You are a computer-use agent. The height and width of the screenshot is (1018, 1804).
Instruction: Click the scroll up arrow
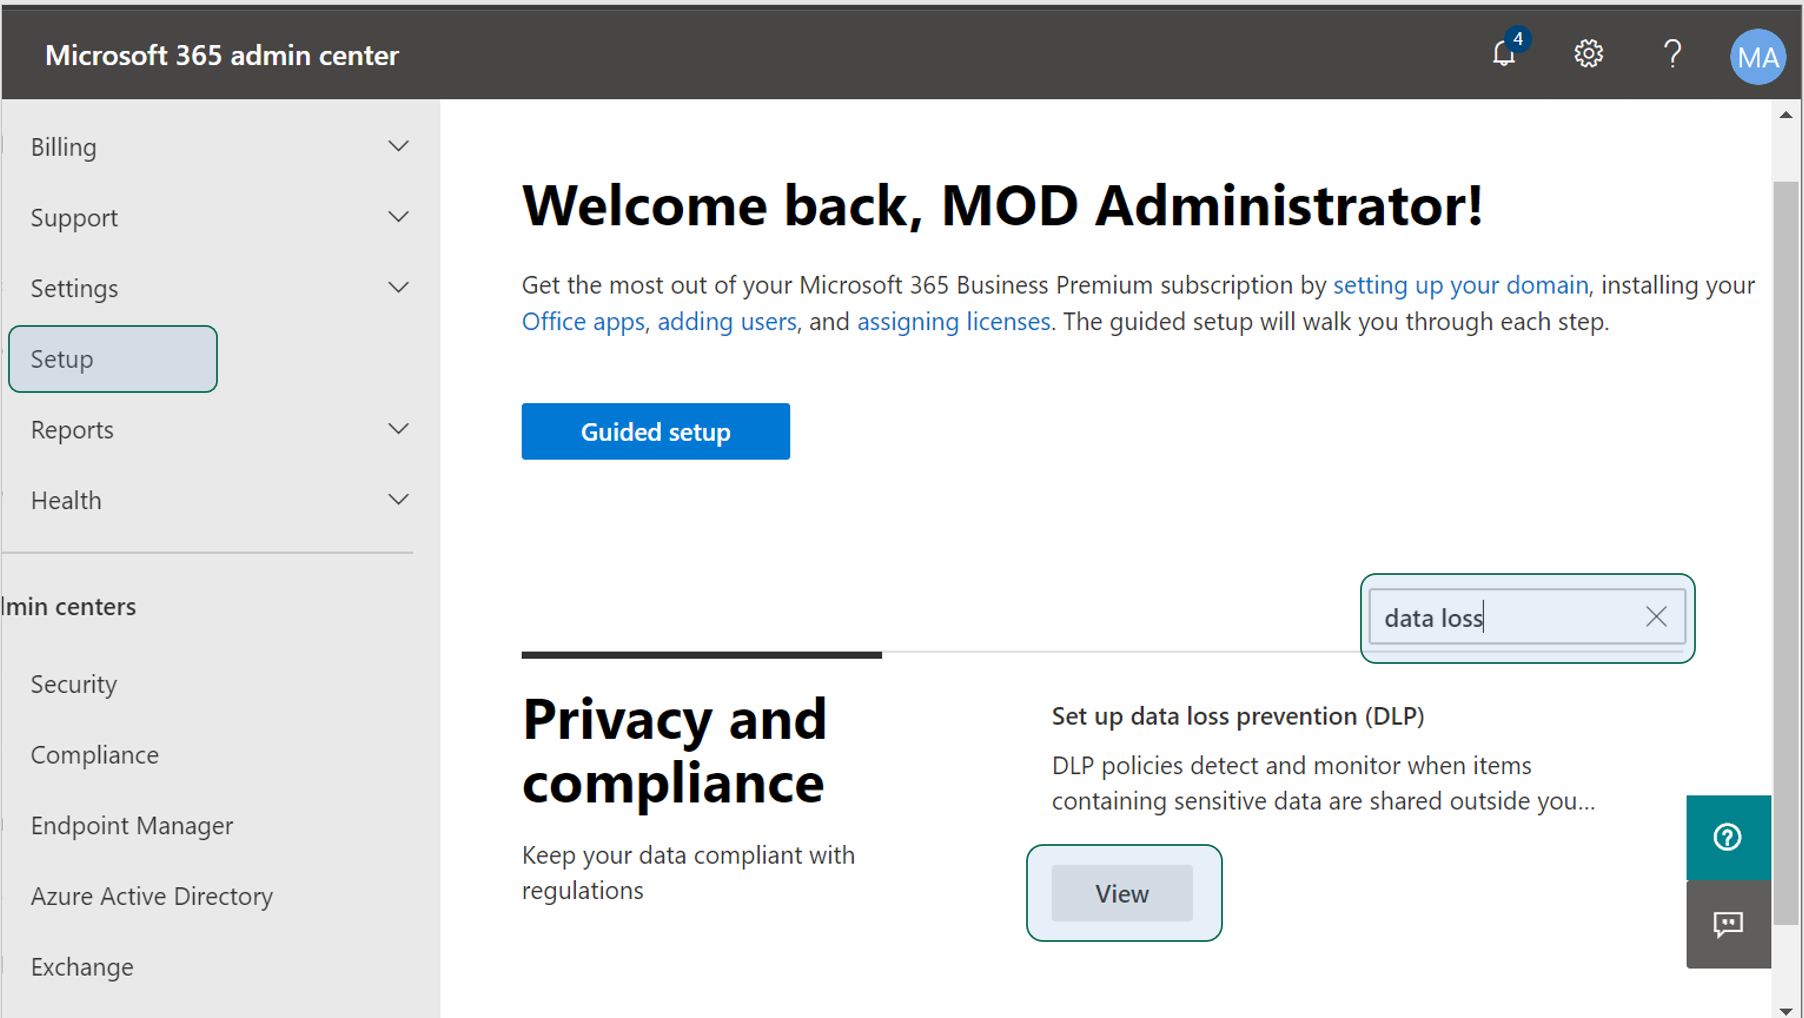coord(1786,115)
